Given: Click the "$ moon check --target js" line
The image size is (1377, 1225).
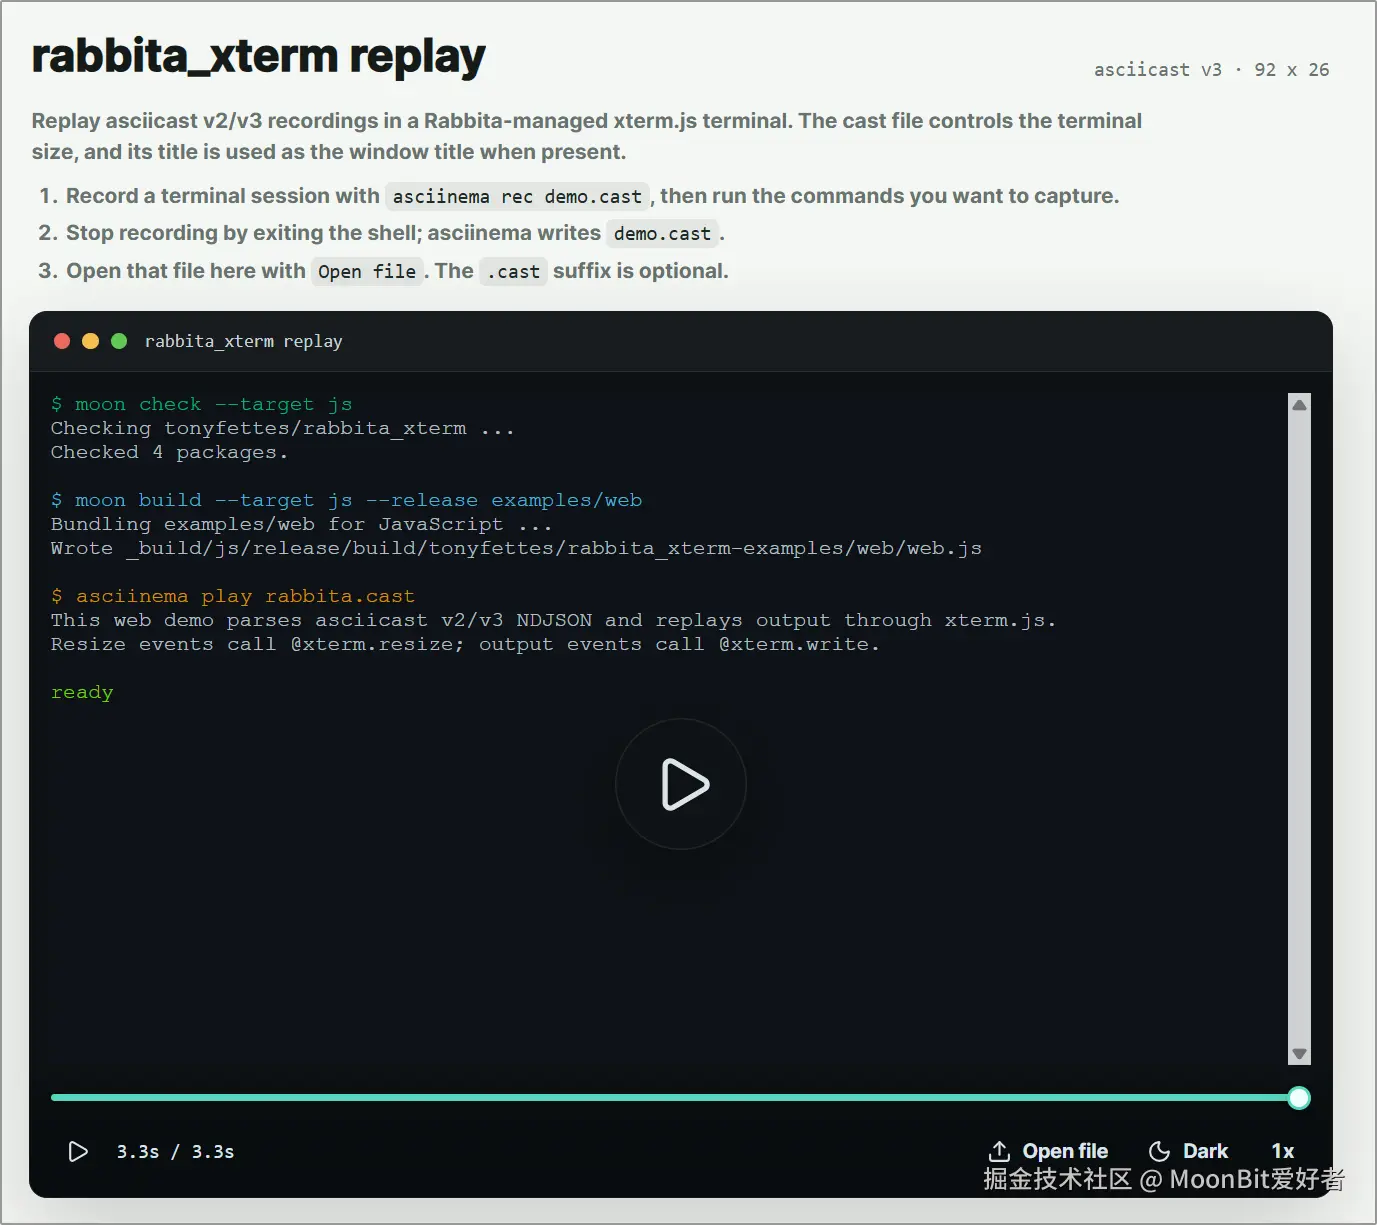Looking at the screenshot, I should (201, 404).
